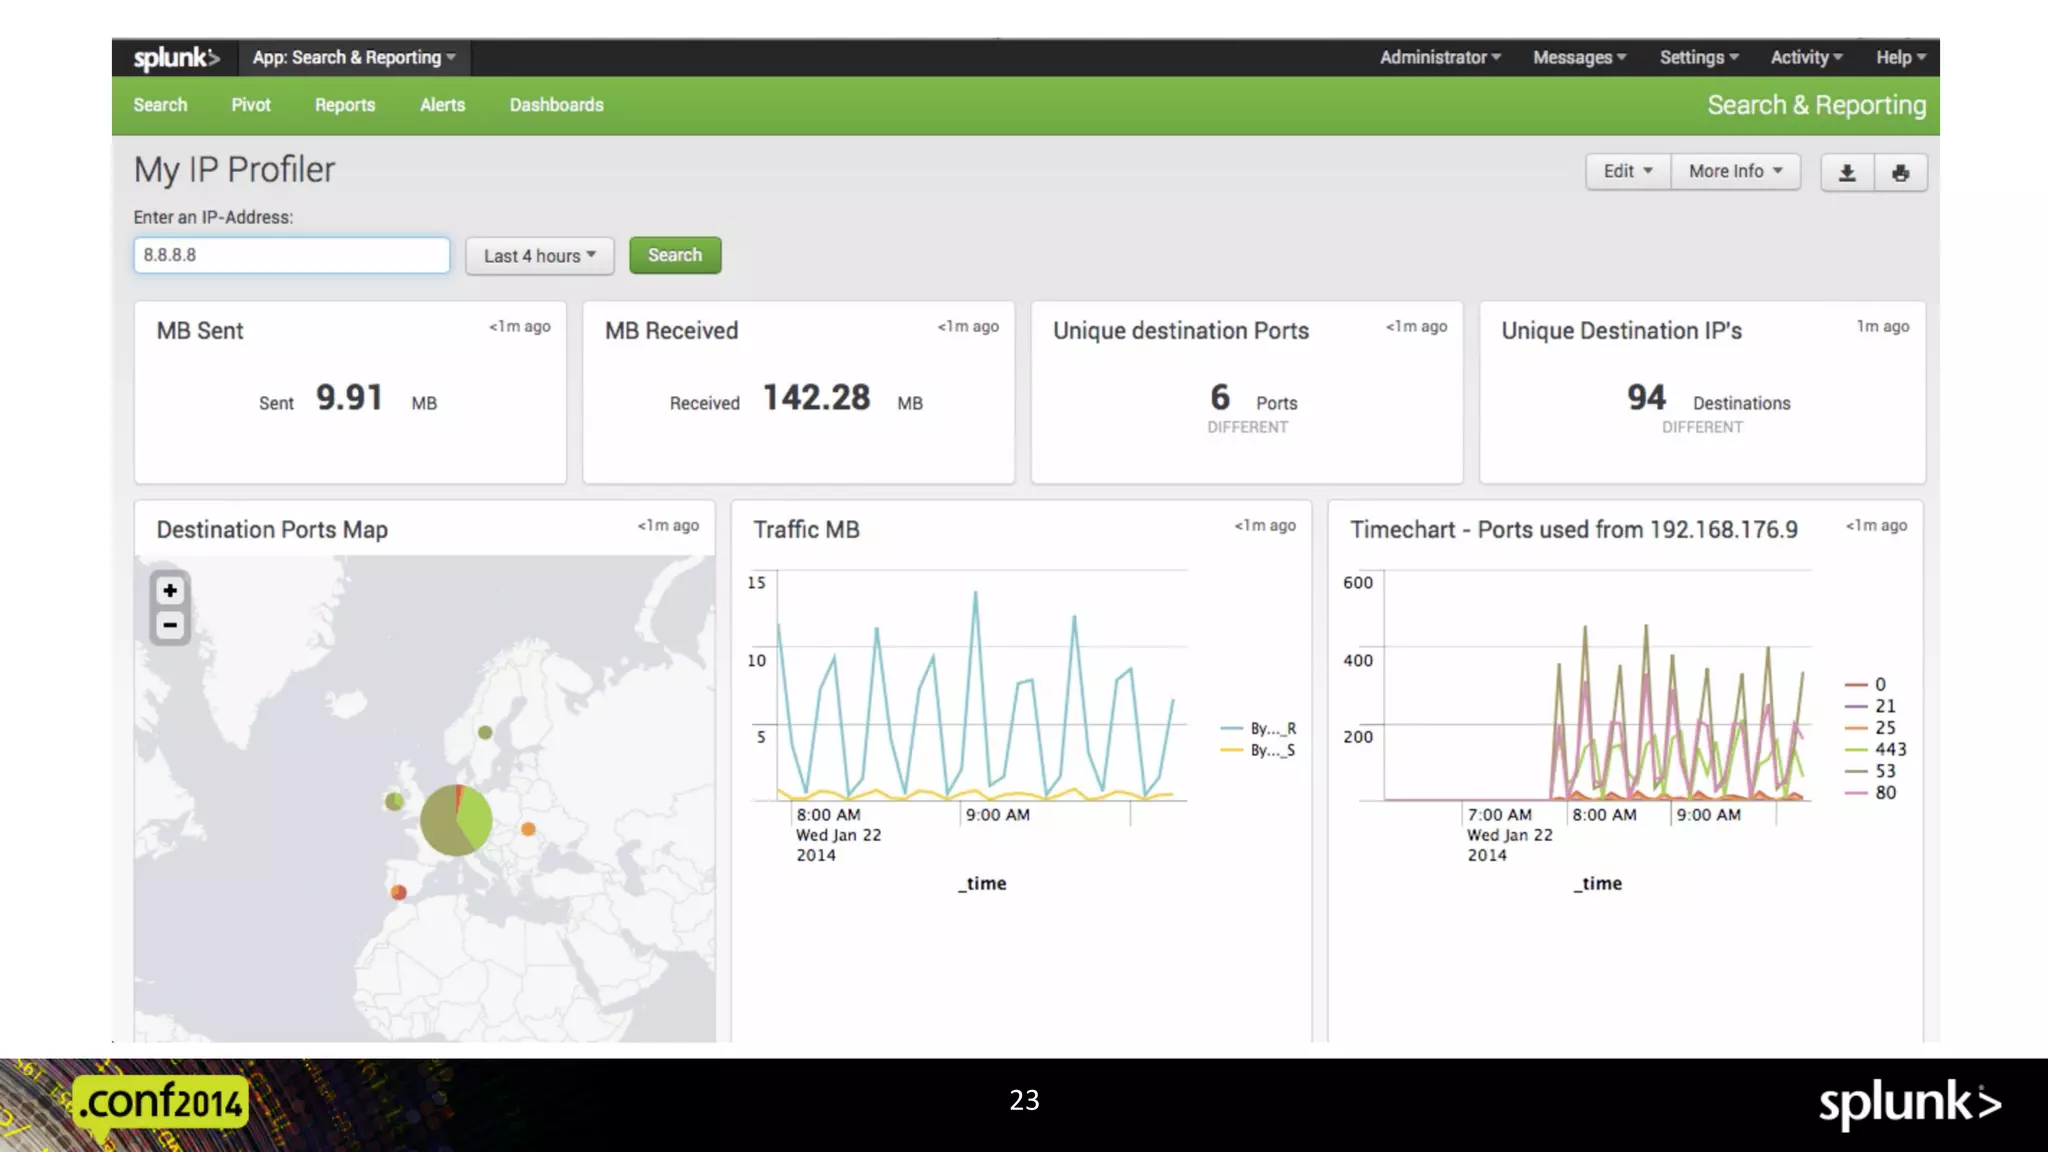This screenshot has height=1152, width=2048.
Task: Click the green marker over Scandinavia
Action: [485, 732]
